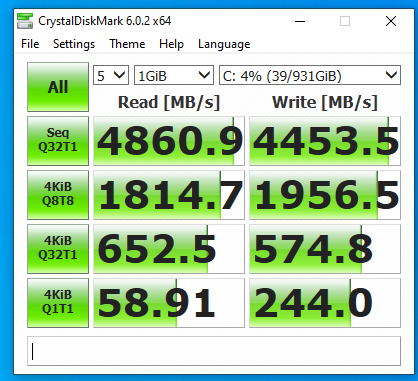This screenshot has width=418, height=381.
Task: Select the 4KiB Q8T8 write result 1956.5
Action: click(x=325, y=195)
